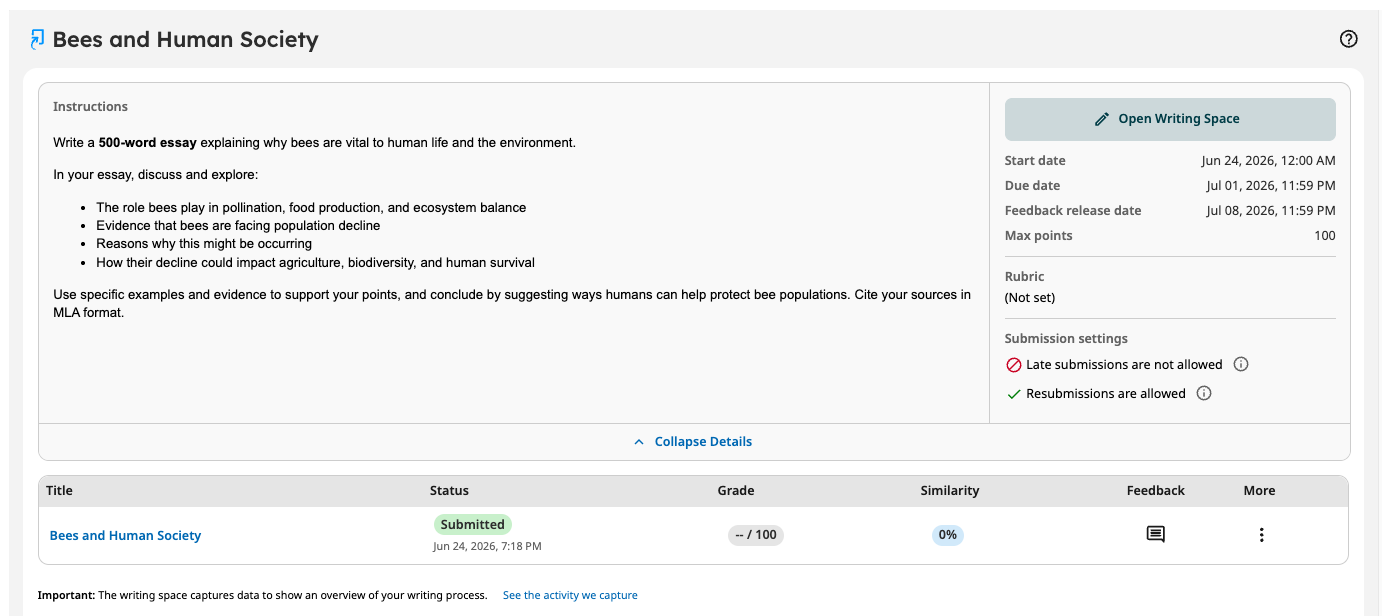Click Jun 24, 2026, 12:00 AM start date value
The width and height of the screenshot is (1382, 616).
click(x=1268, y=161)
